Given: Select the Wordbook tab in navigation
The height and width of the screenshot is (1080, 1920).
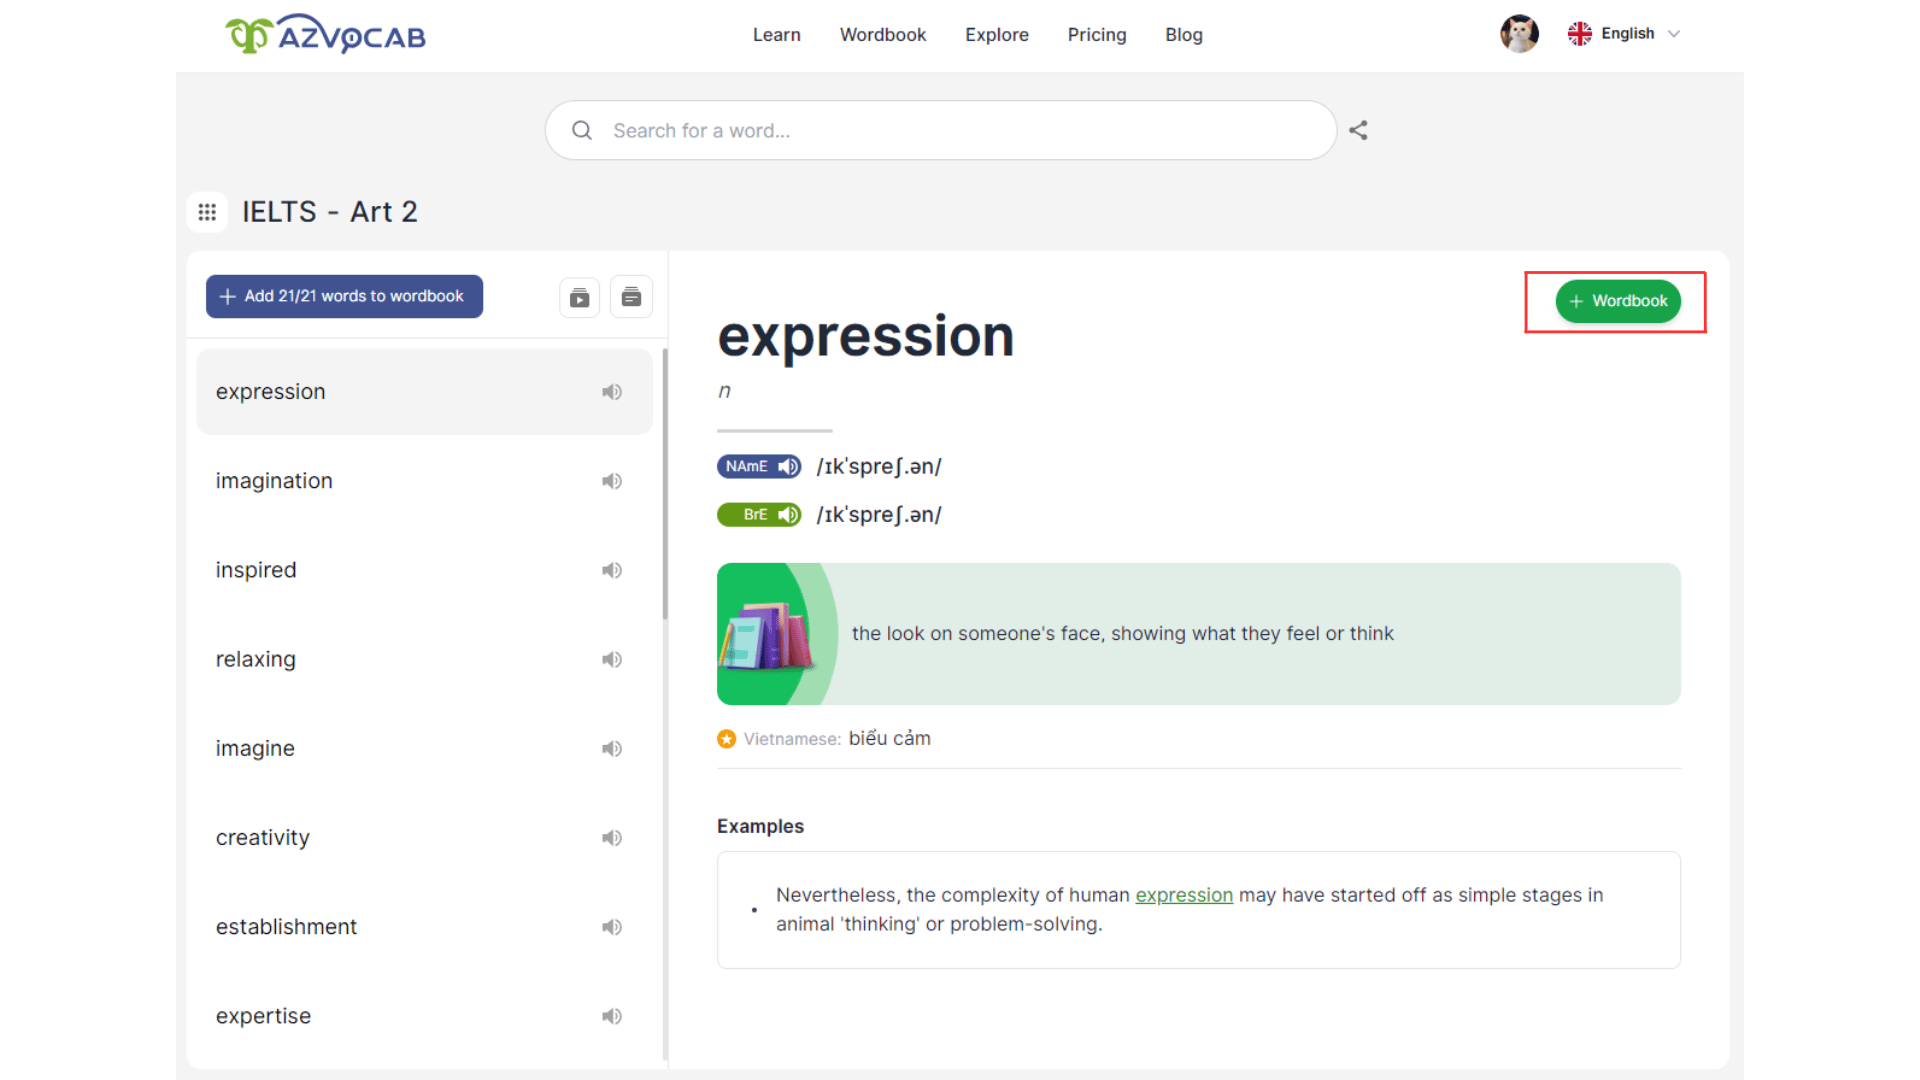Looking at the screenshot, I should [x=884, y=34].
